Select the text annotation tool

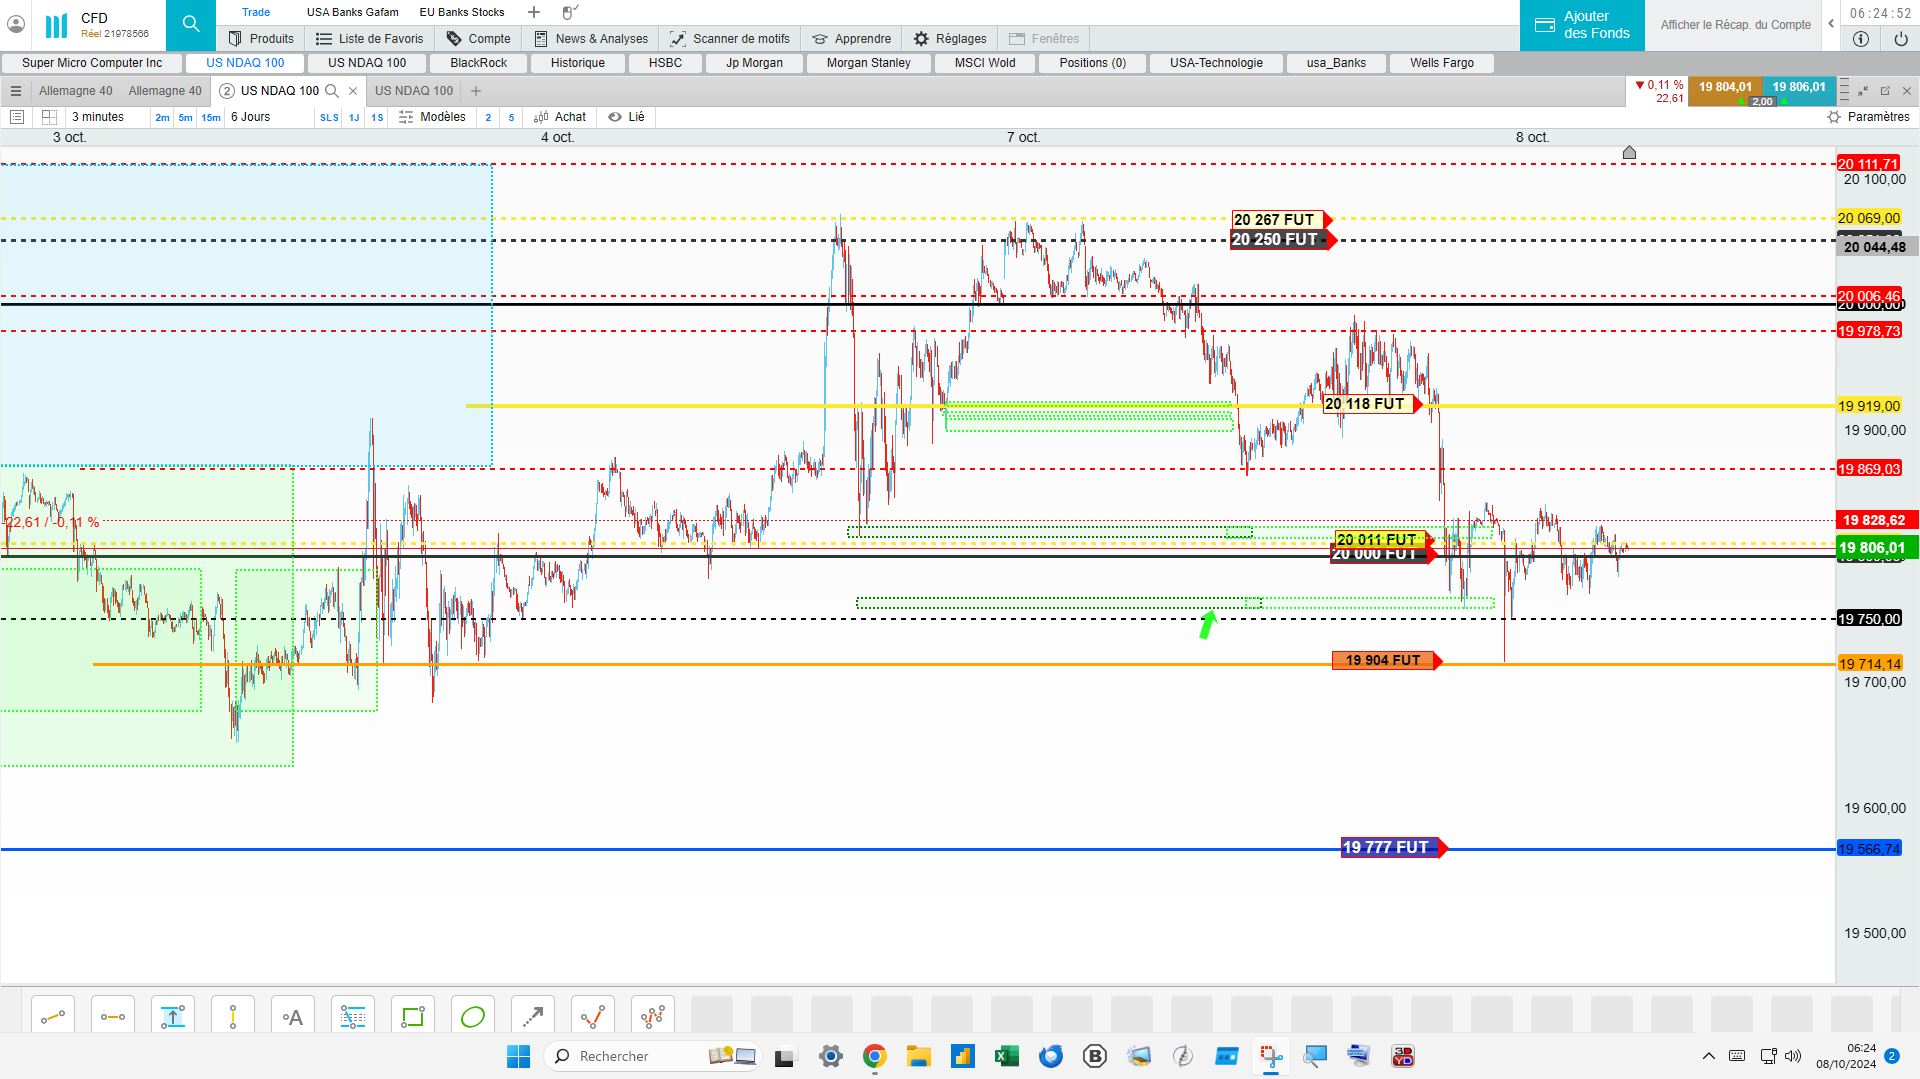click(293, 1017)
